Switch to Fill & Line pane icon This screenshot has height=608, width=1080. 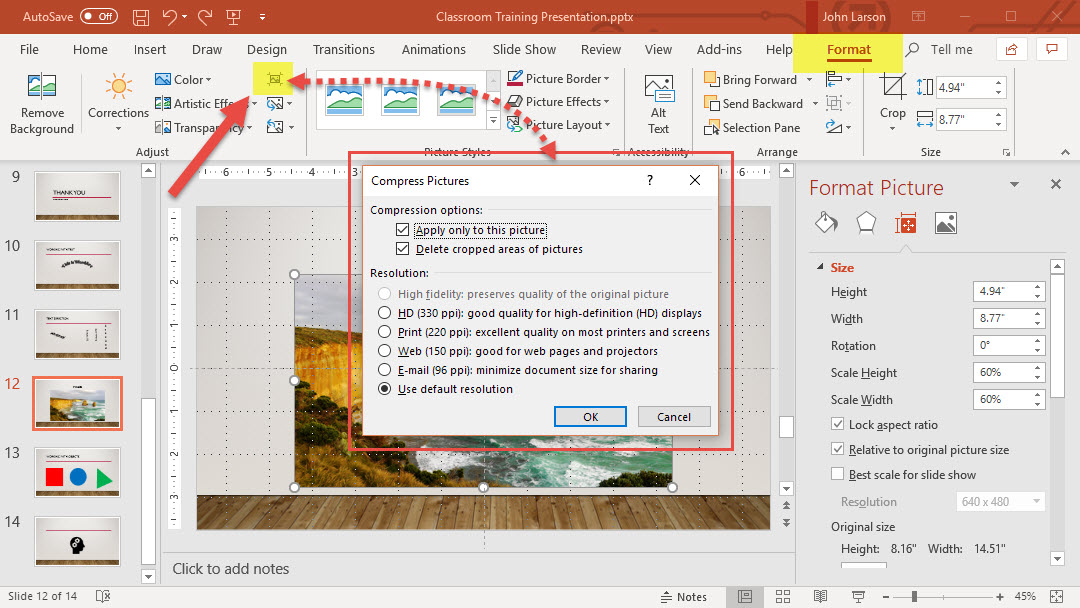[x=826, y=223]
